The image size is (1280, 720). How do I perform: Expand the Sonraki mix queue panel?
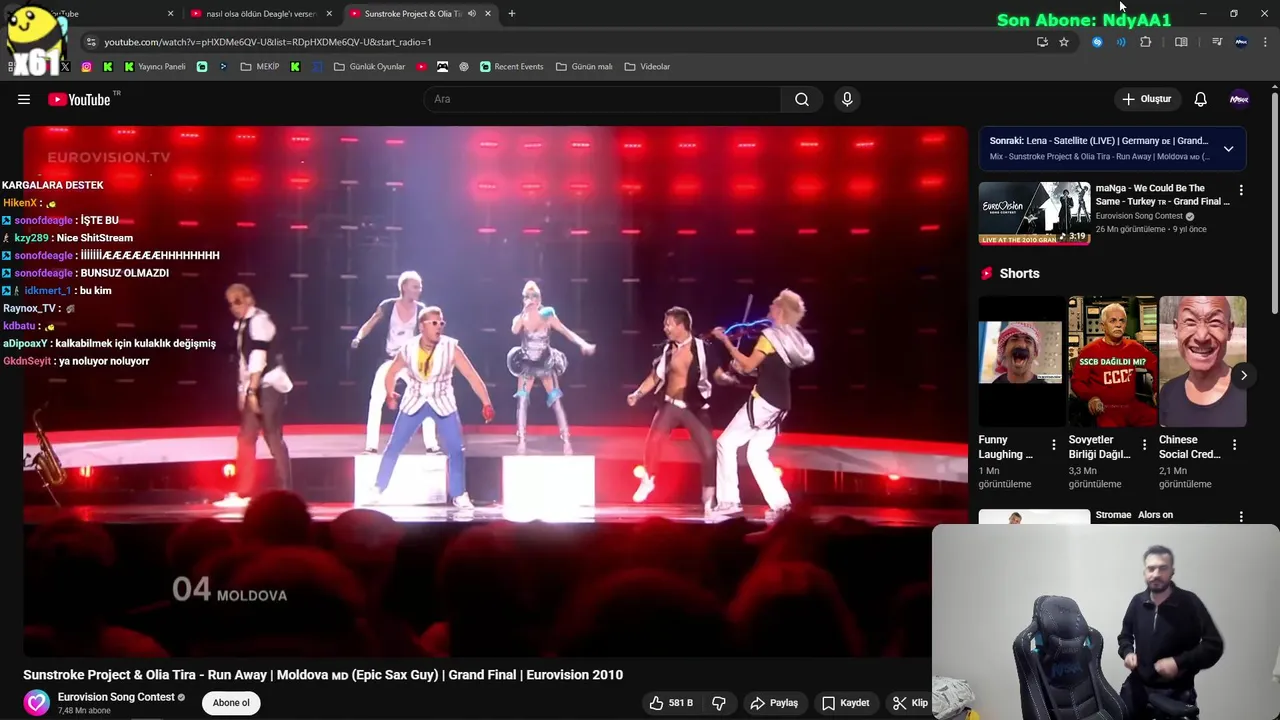pos(1228,149)
